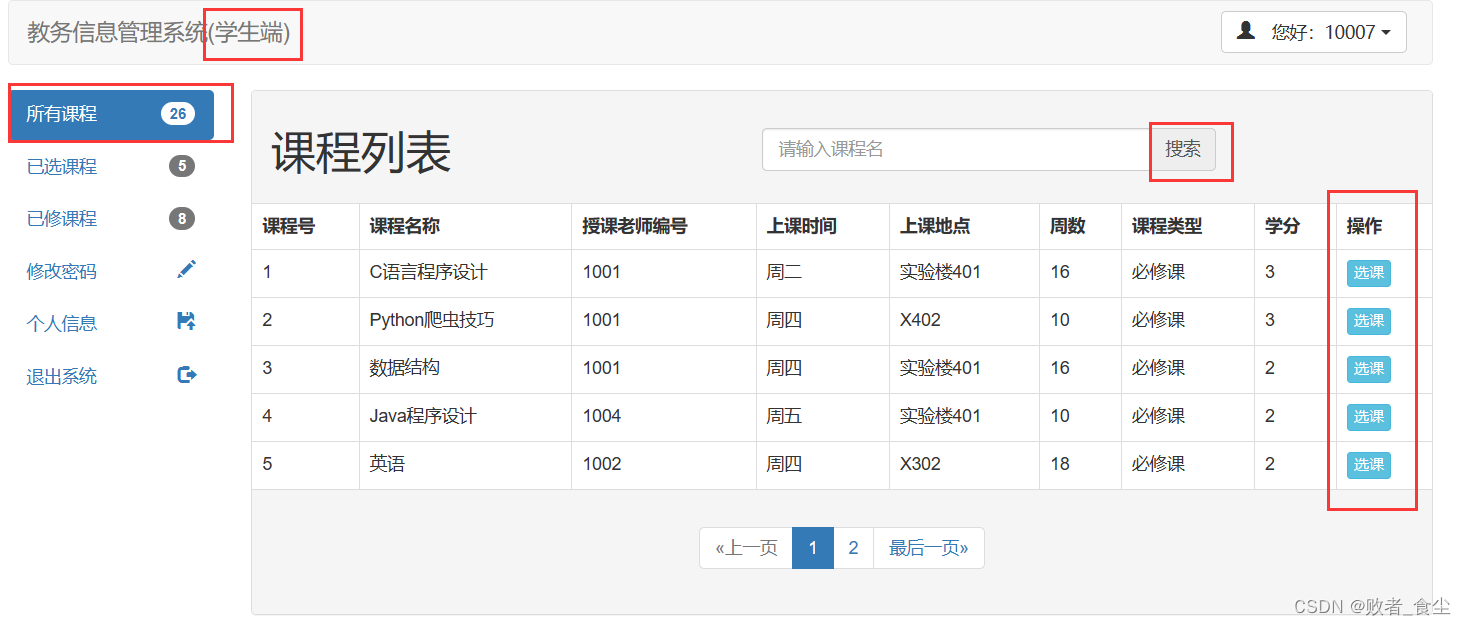Click the C语言程序设计 course name
This screenshot has height=625, width=1466.
428,272
